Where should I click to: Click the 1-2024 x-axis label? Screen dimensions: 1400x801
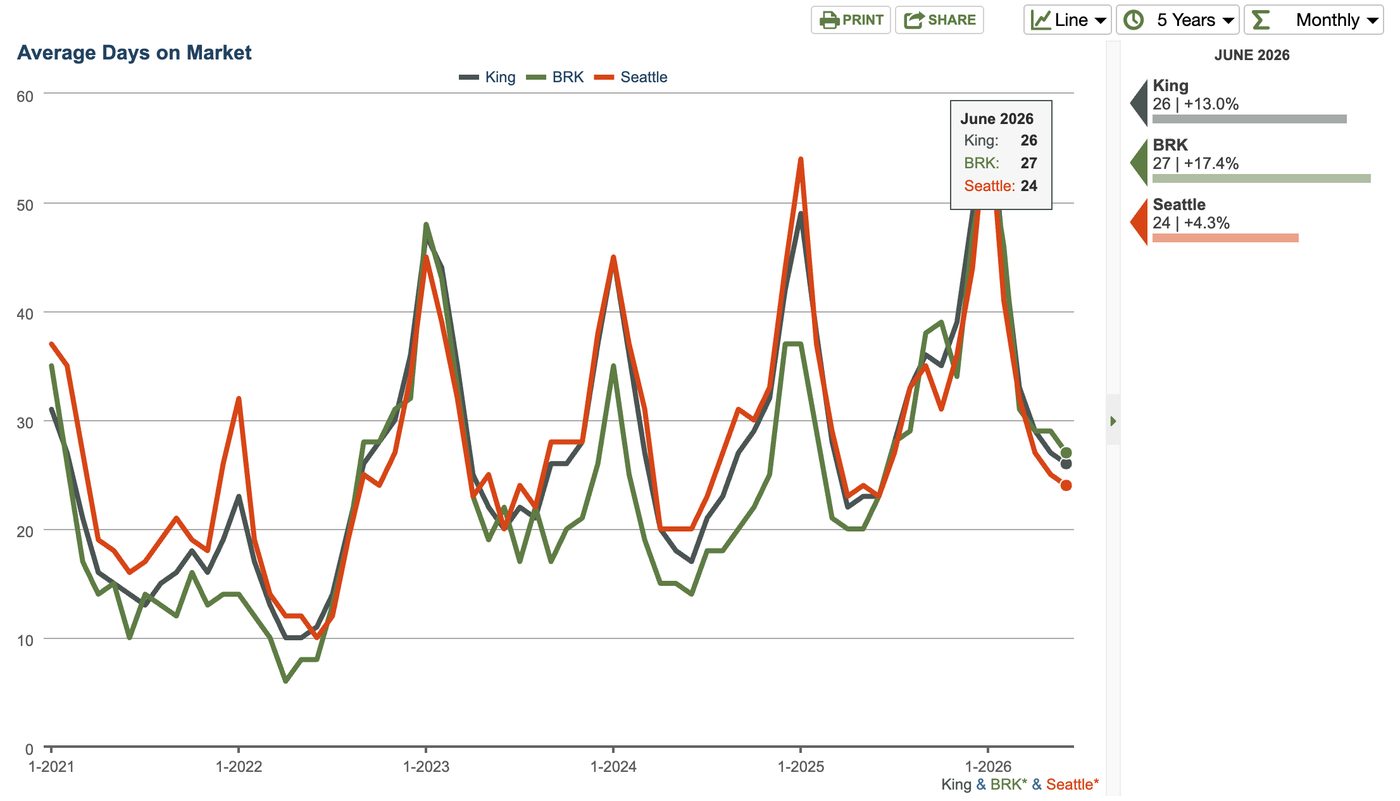[613, 767]
